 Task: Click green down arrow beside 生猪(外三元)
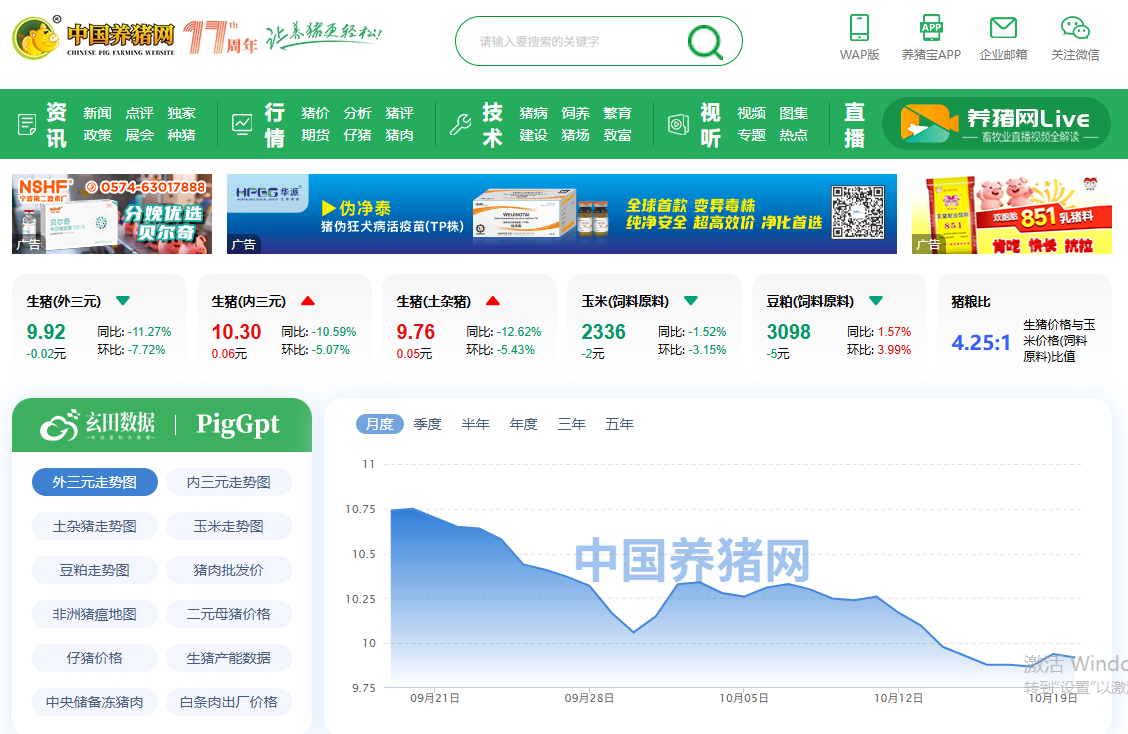pos(123,301)
